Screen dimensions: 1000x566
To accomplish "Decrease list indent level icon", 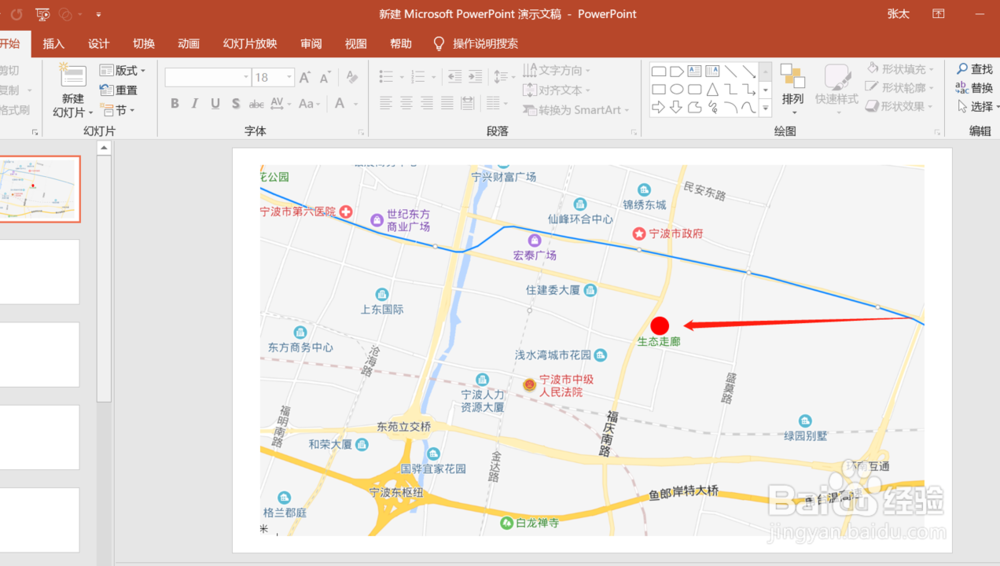I will coord(454,77).
